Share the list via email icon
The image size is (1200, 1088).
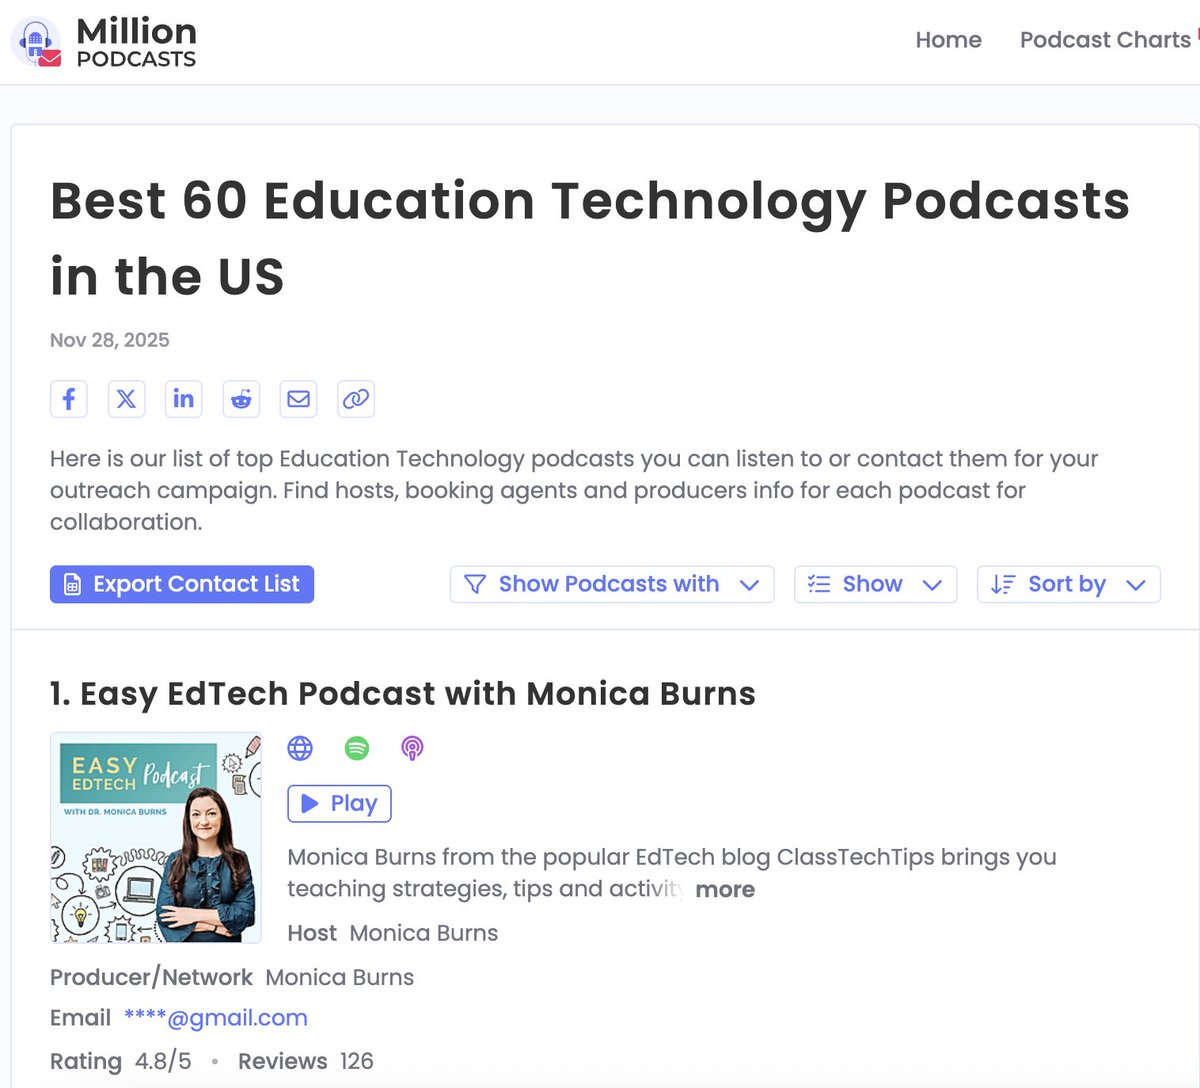298,399
